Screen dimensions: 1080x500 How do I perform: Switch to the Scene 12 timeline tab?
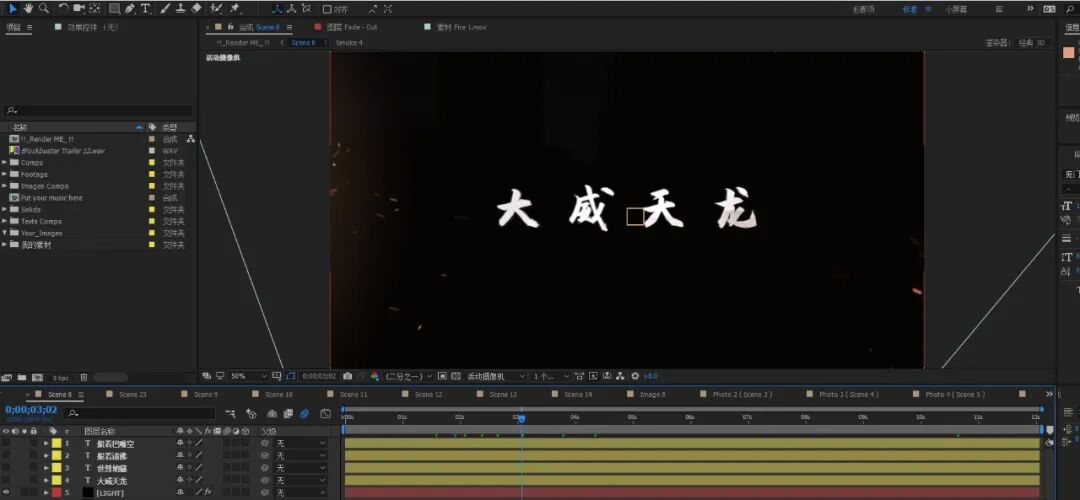coord(428,395)
